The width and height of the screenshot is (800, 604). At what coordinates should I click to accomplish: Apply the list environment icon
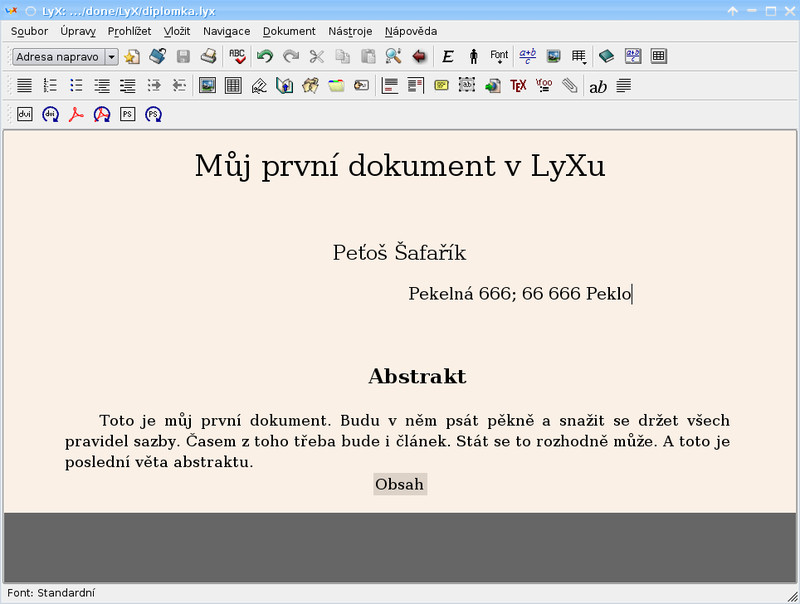[102, 85]
